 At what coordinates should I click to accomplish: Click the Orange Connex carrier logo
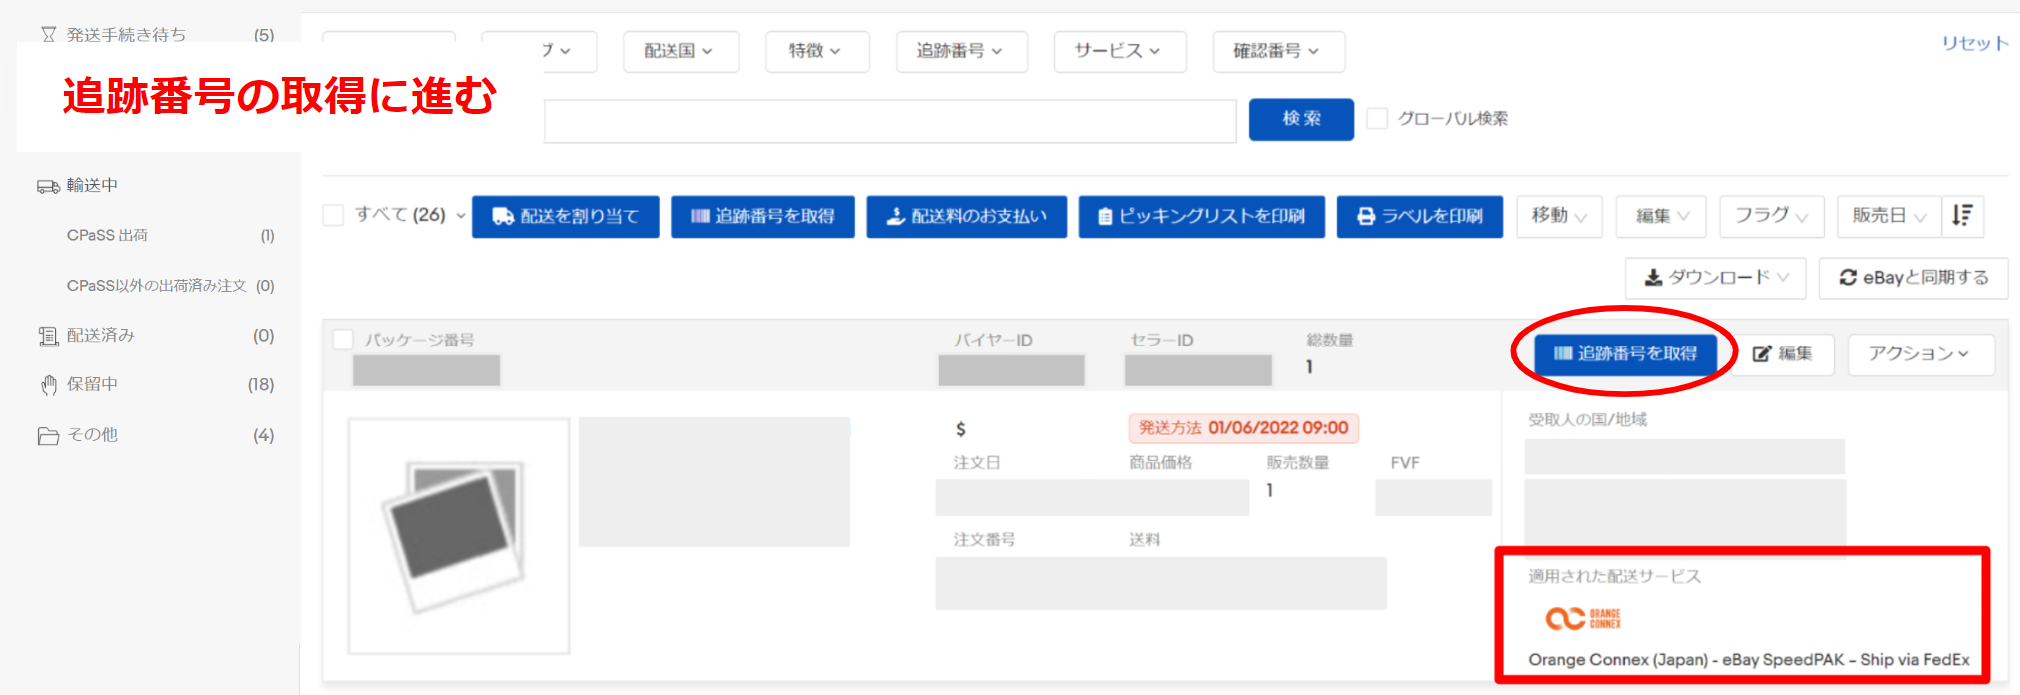(x=1583, y=619)
